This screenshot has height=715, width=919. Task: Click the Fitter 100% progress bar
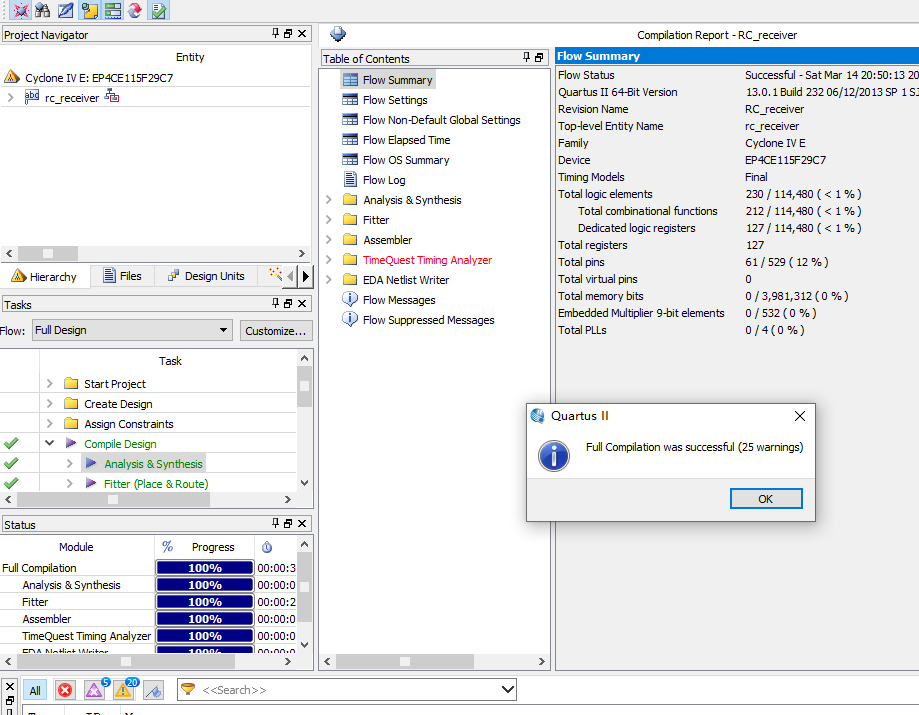[205, 602]
